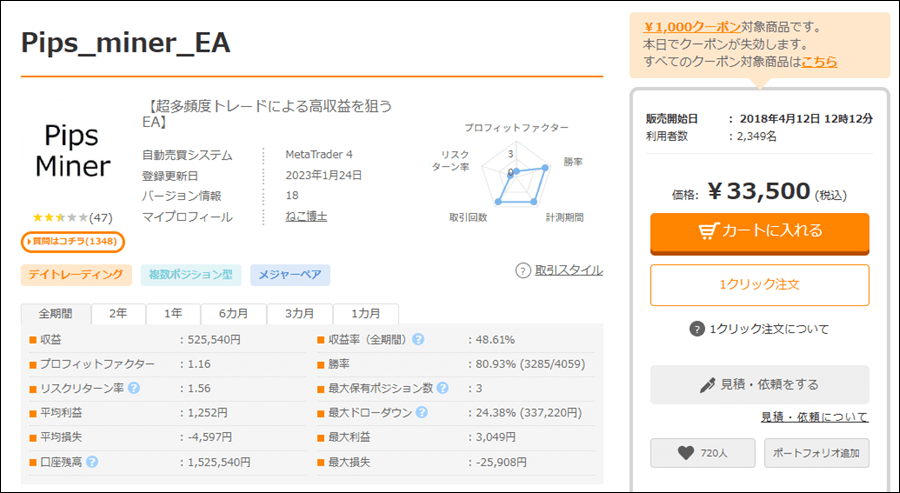Open the ねこ博士 profile link
900x493 pixels.
(x=306, y=217)
